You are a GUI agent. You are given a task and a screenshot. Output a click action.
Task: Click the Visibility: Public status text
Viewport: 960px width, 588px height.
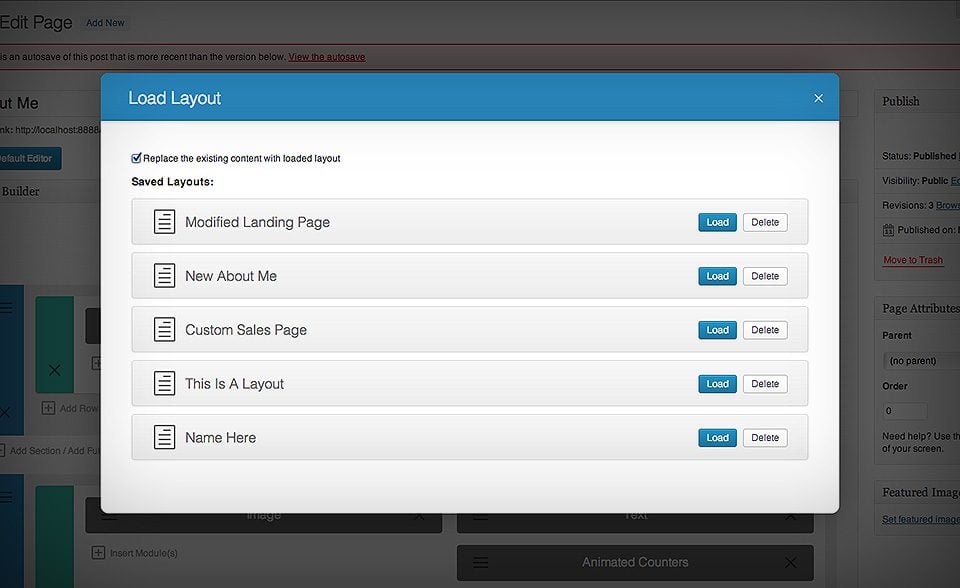[x=915, y=181]
